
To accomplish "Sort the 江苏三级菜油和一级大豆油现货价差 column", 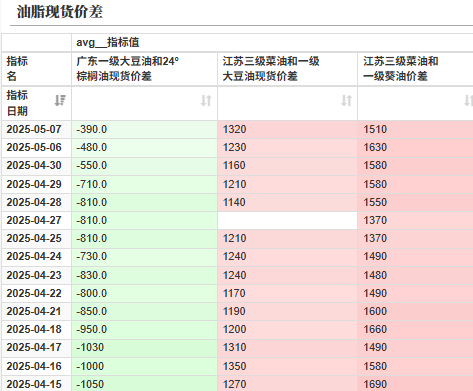I will 347,101.
